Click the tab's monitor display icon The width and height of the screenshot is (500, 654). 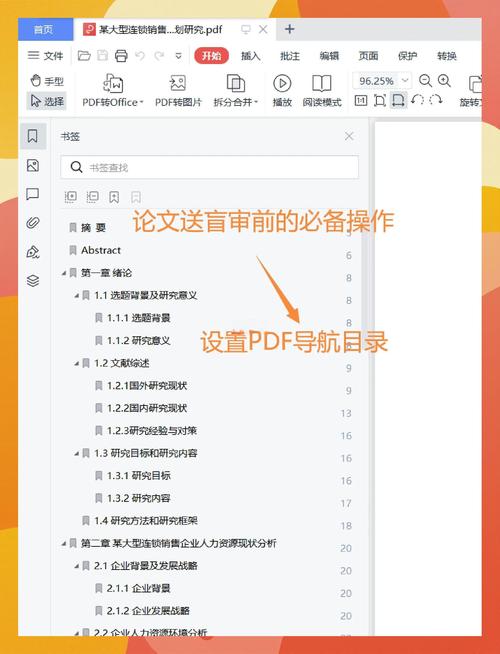click(246, 29)
